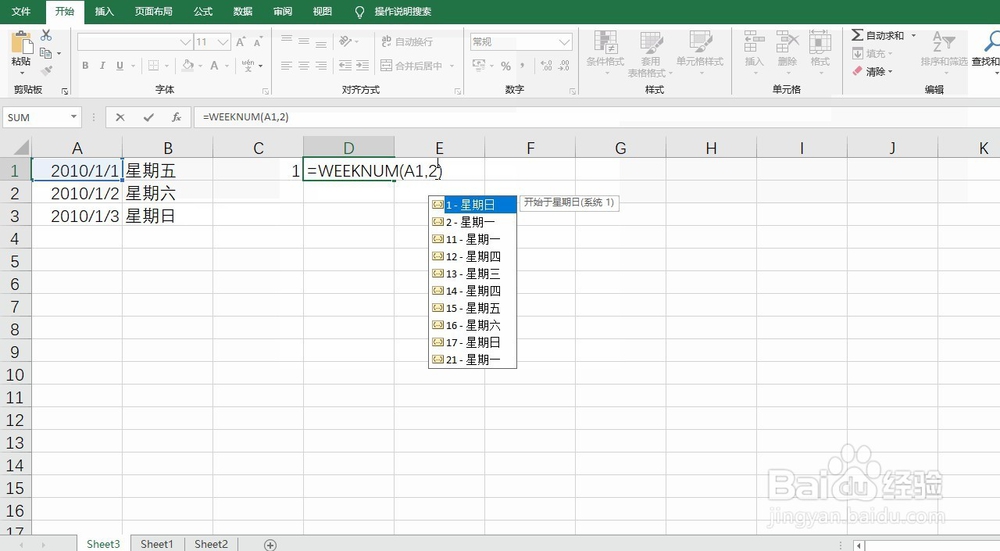Click the center text icon
Screen dimensions: 1000x551
[304, 65]
